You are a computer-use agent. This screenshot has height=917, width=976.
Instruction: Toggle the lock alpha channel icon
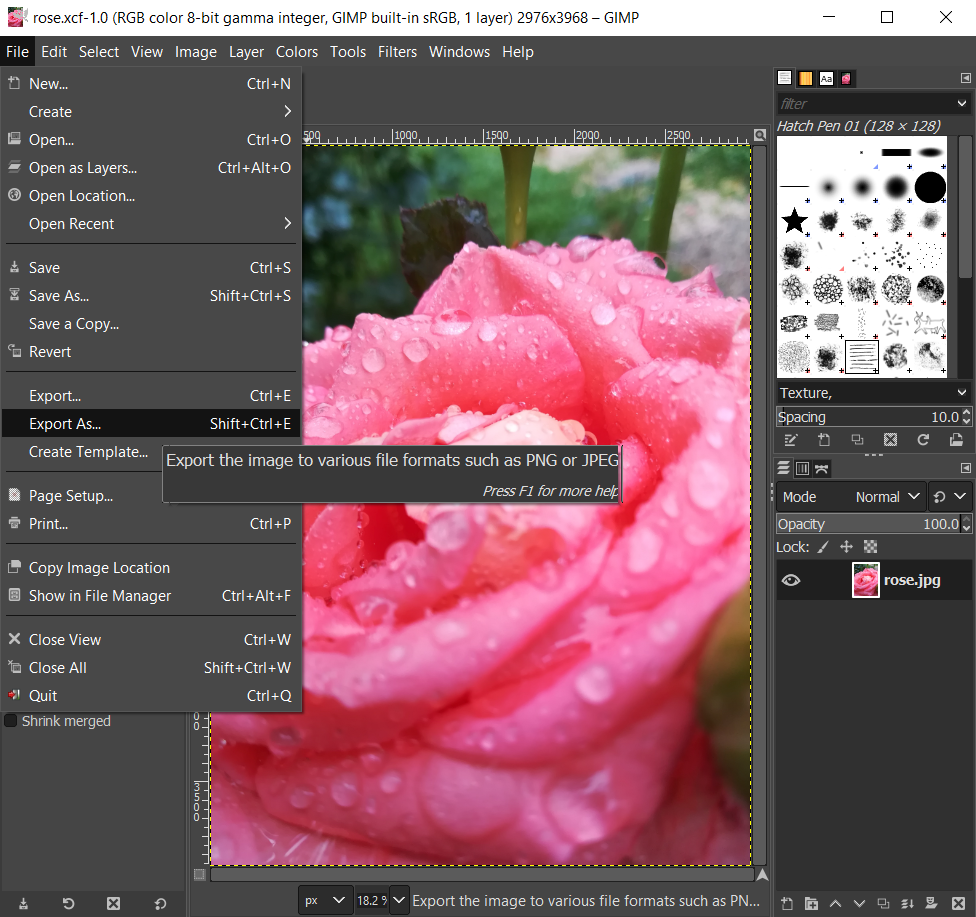pyautogui.click(x=870, y=547)
